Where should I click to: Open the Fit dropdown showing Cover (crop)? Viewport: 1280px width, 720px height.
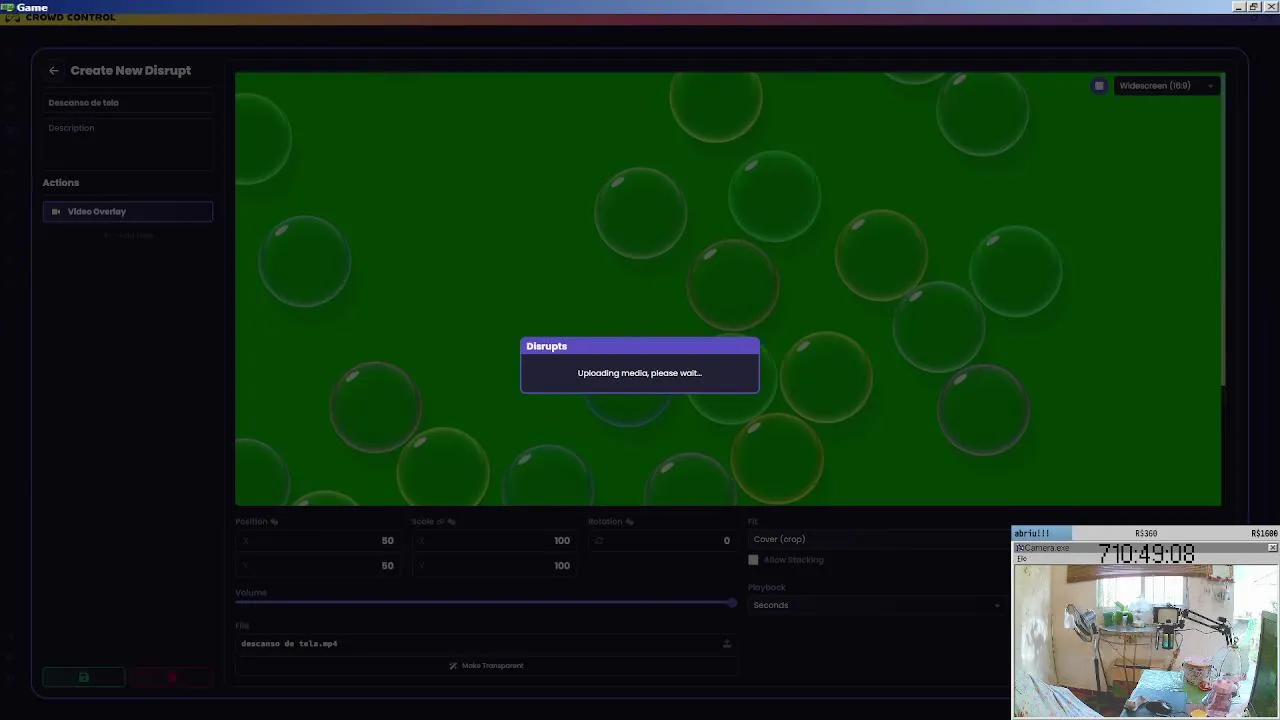point(878,540)
